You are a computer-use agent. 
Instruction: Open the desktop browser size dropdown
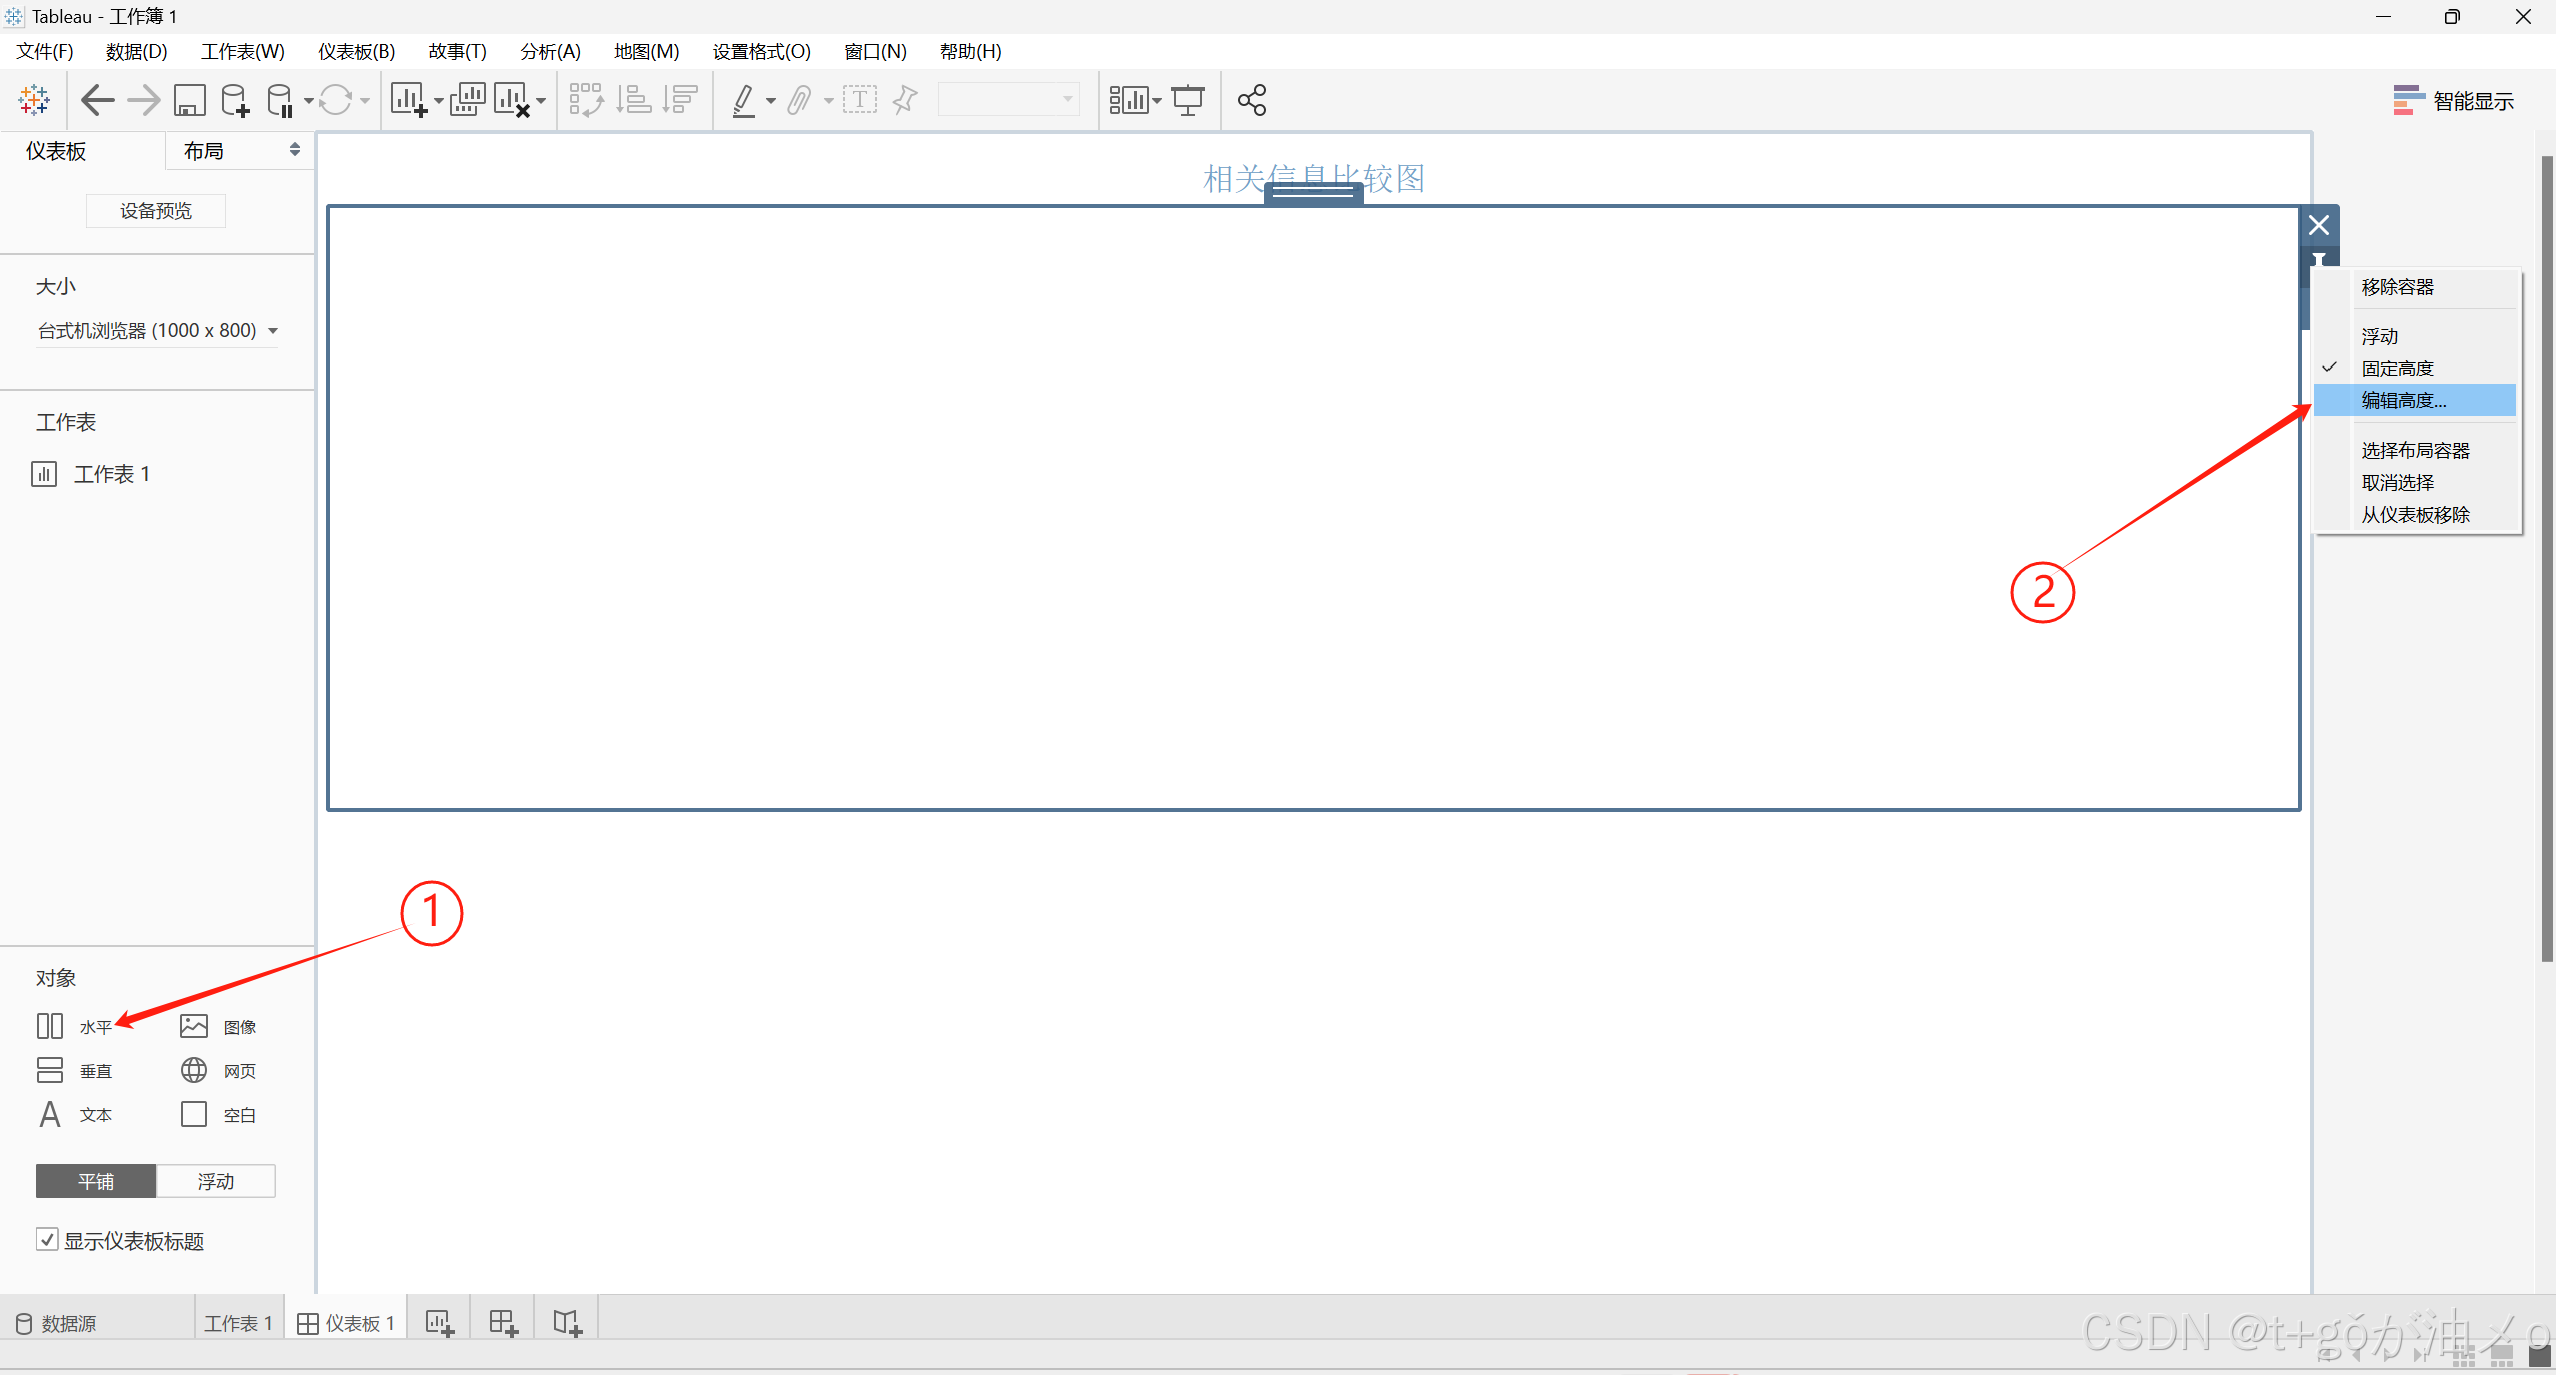tap(157, 330)
